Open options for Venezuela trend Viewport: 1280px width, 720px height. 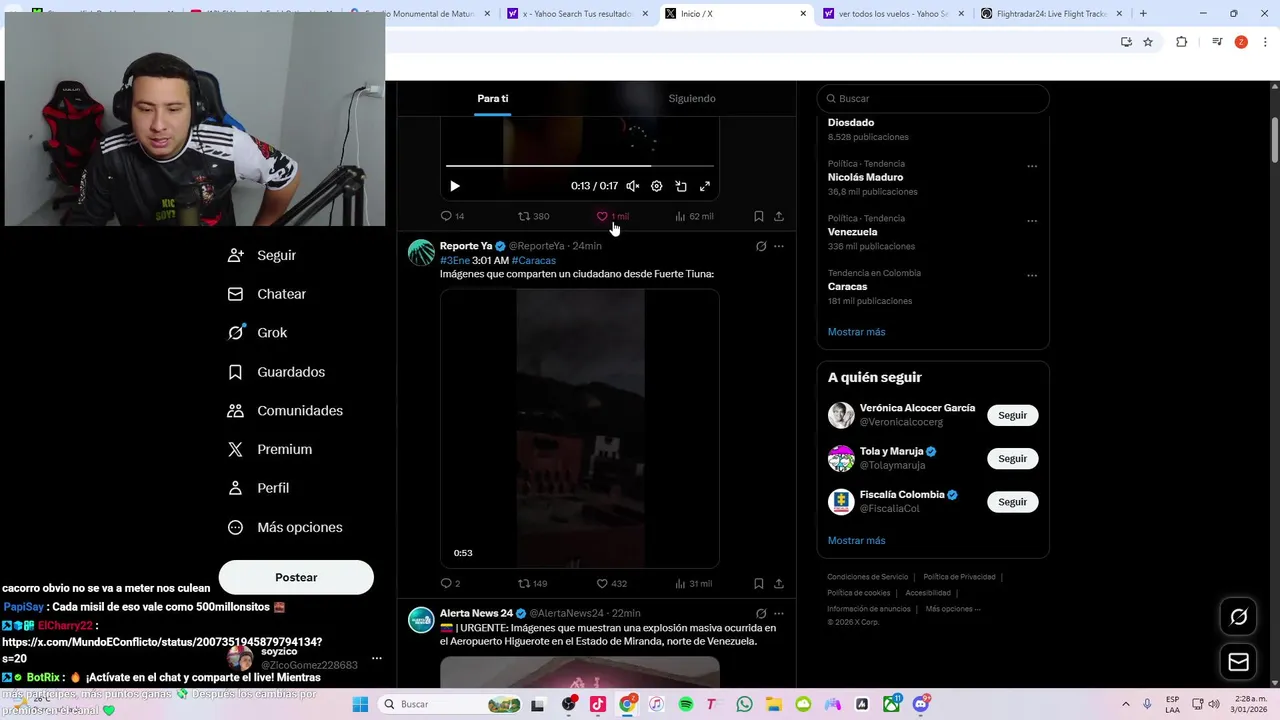click(1032, 221)
